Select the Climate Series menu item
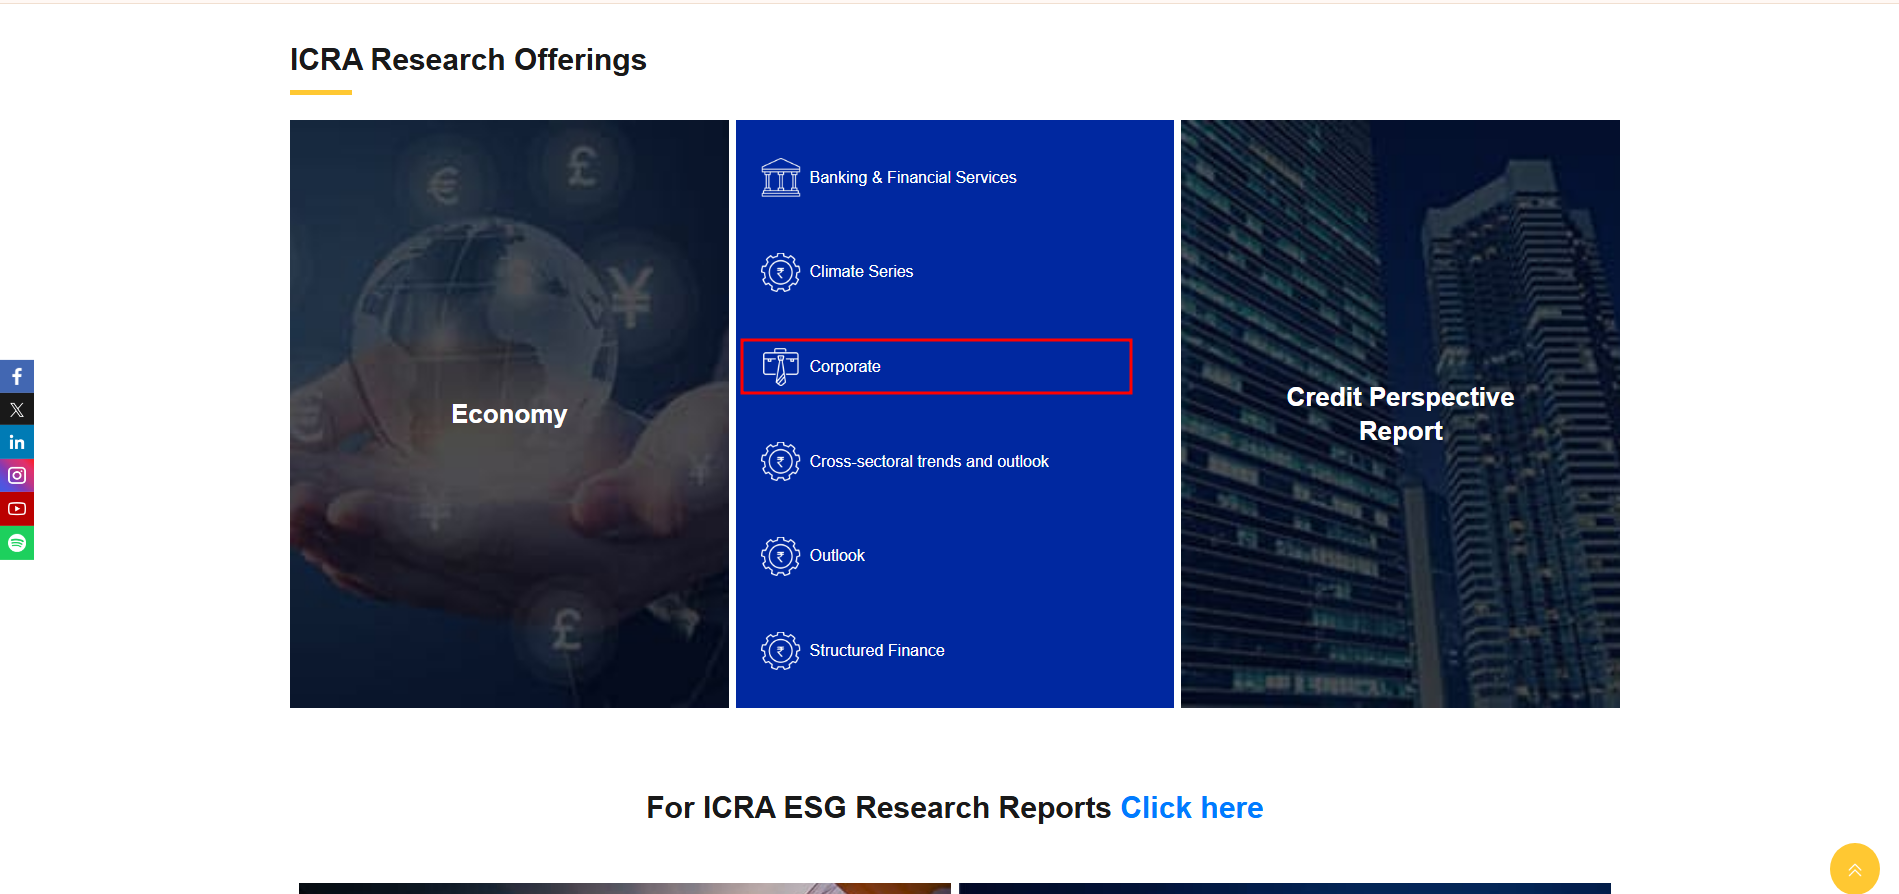The width and height of the screenshot is (1899, 894). 861,272
